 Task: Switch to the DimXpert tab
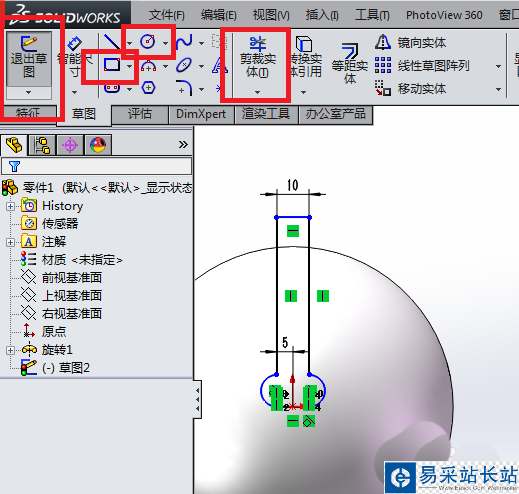point(201,114)
